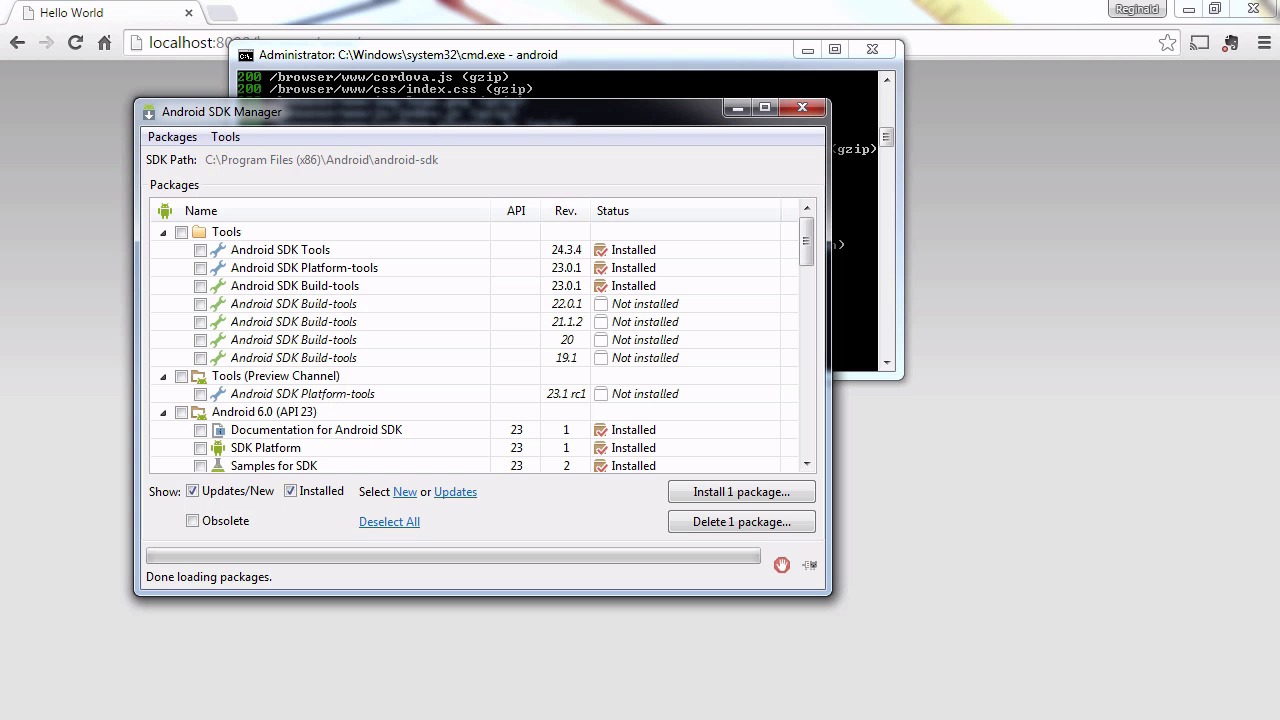The height and width of the screenshot is (720, 1280).
Task: Open the Chrome menu icon
Action: [x=1264, y=43]
